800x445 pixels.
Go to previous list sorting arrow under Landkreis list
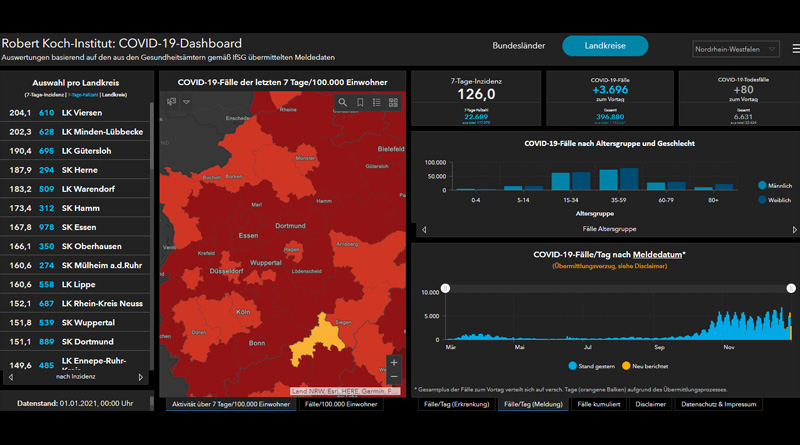[11, 377]
